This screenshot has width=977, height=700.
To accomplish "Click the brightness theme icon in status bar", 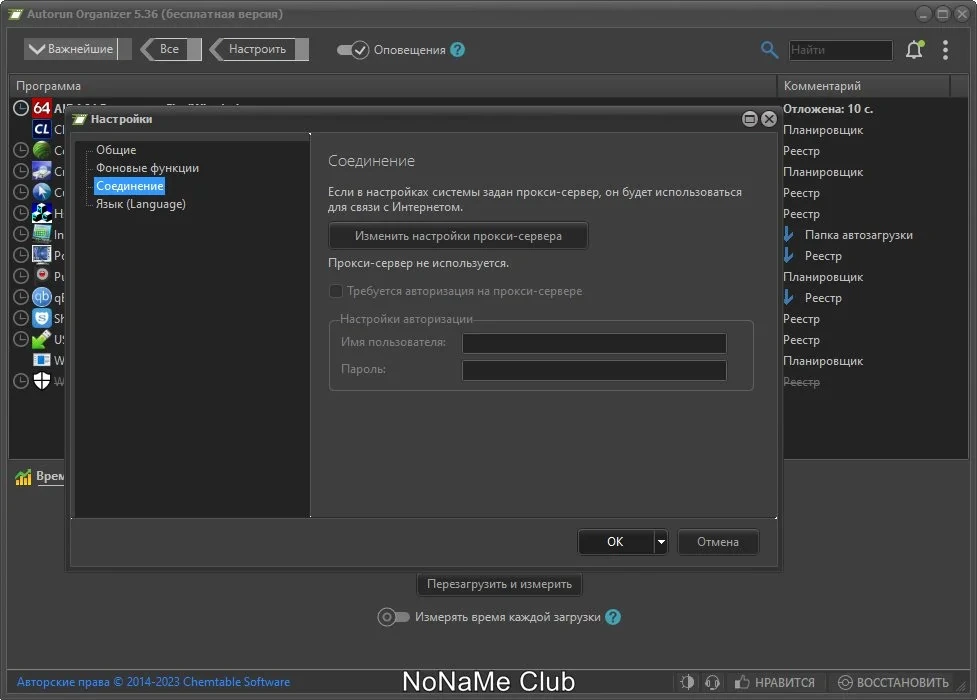I will tap(687, 683).
